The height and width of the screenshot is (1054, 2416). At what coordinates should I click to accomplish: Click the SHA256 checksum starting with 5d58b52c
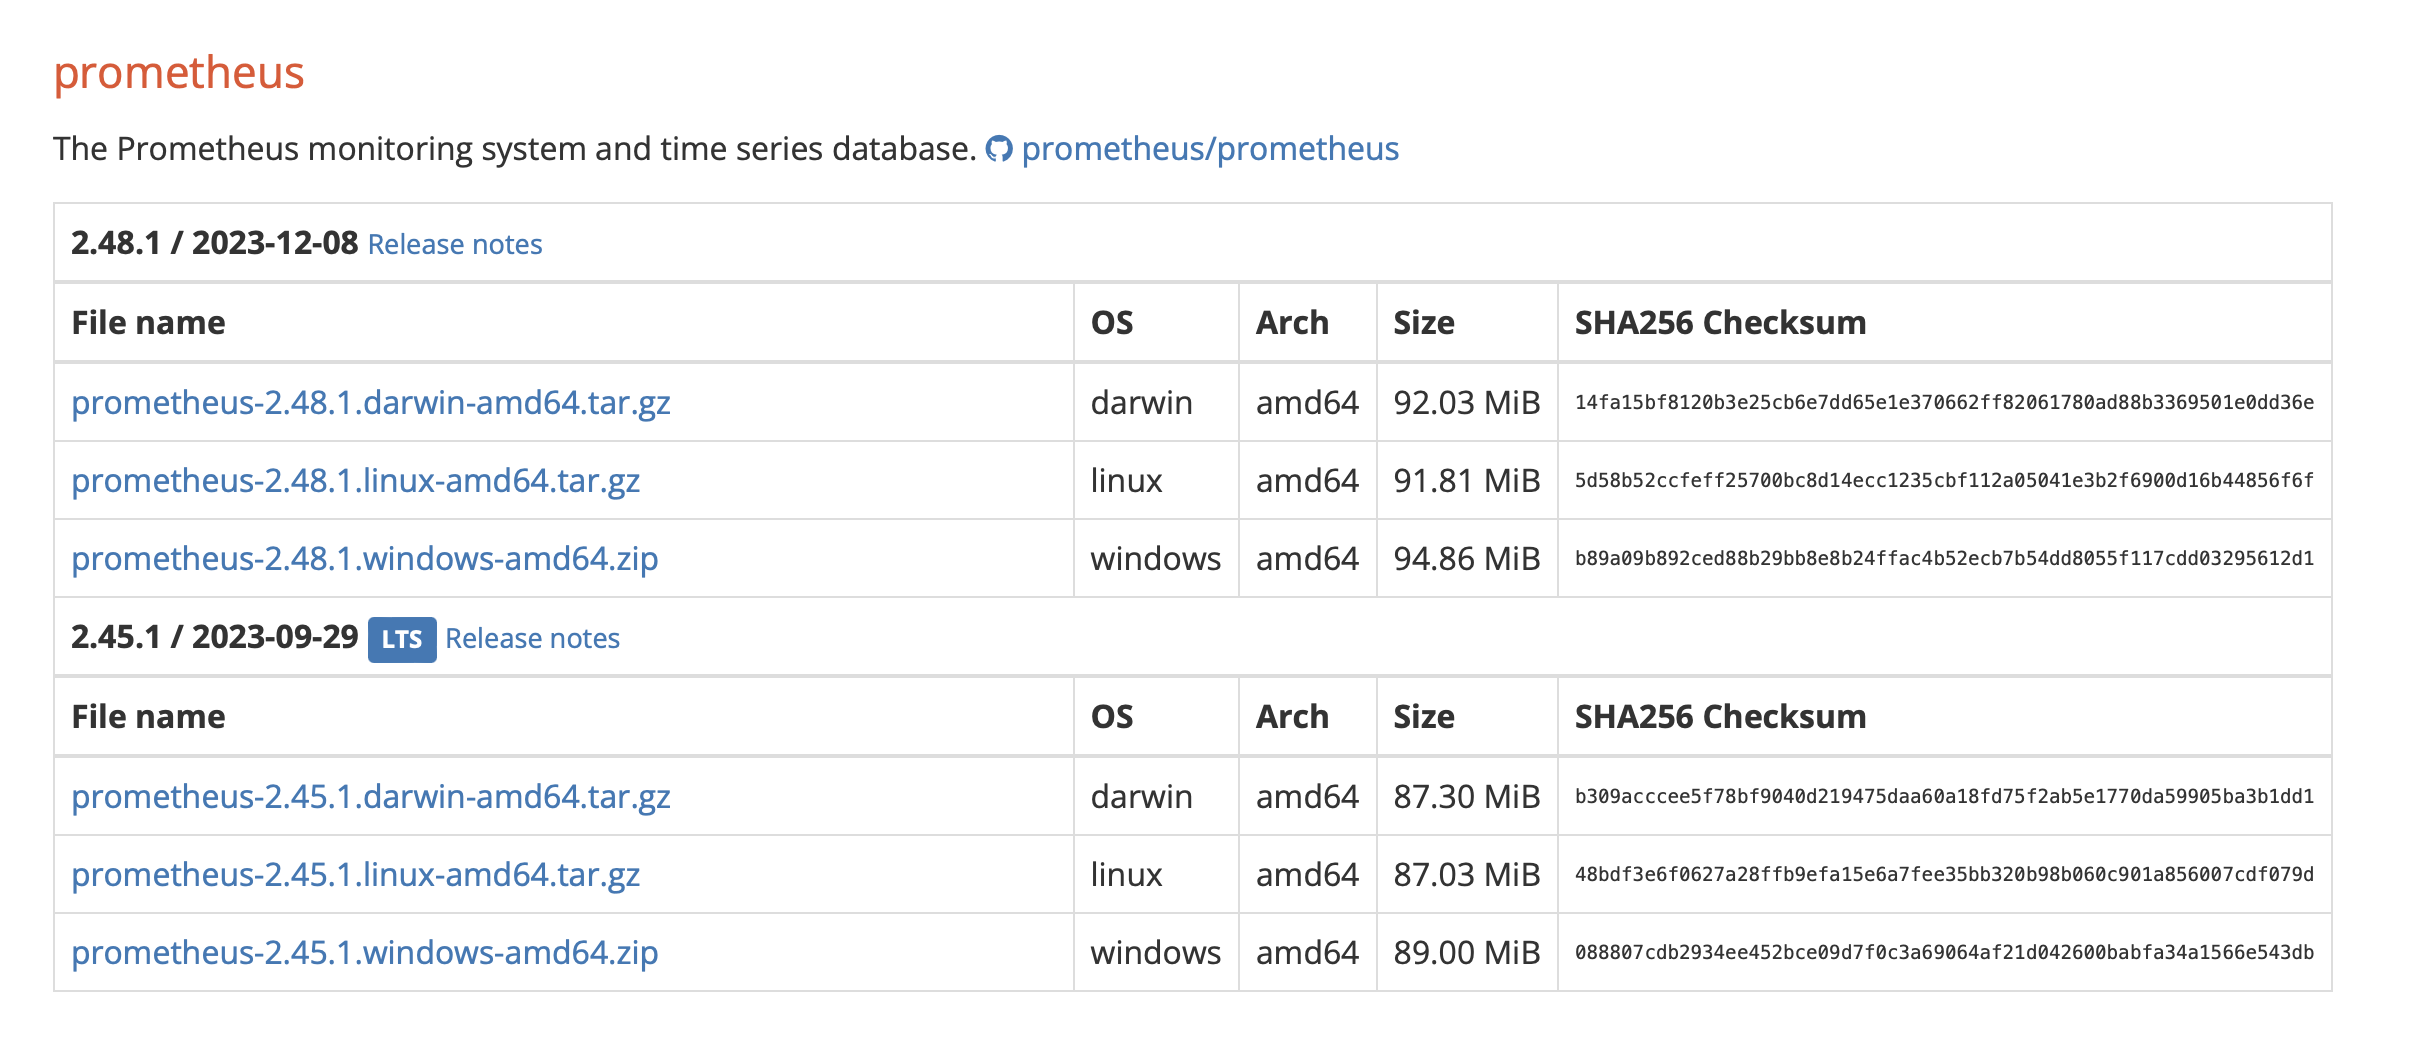(1943, 480)
